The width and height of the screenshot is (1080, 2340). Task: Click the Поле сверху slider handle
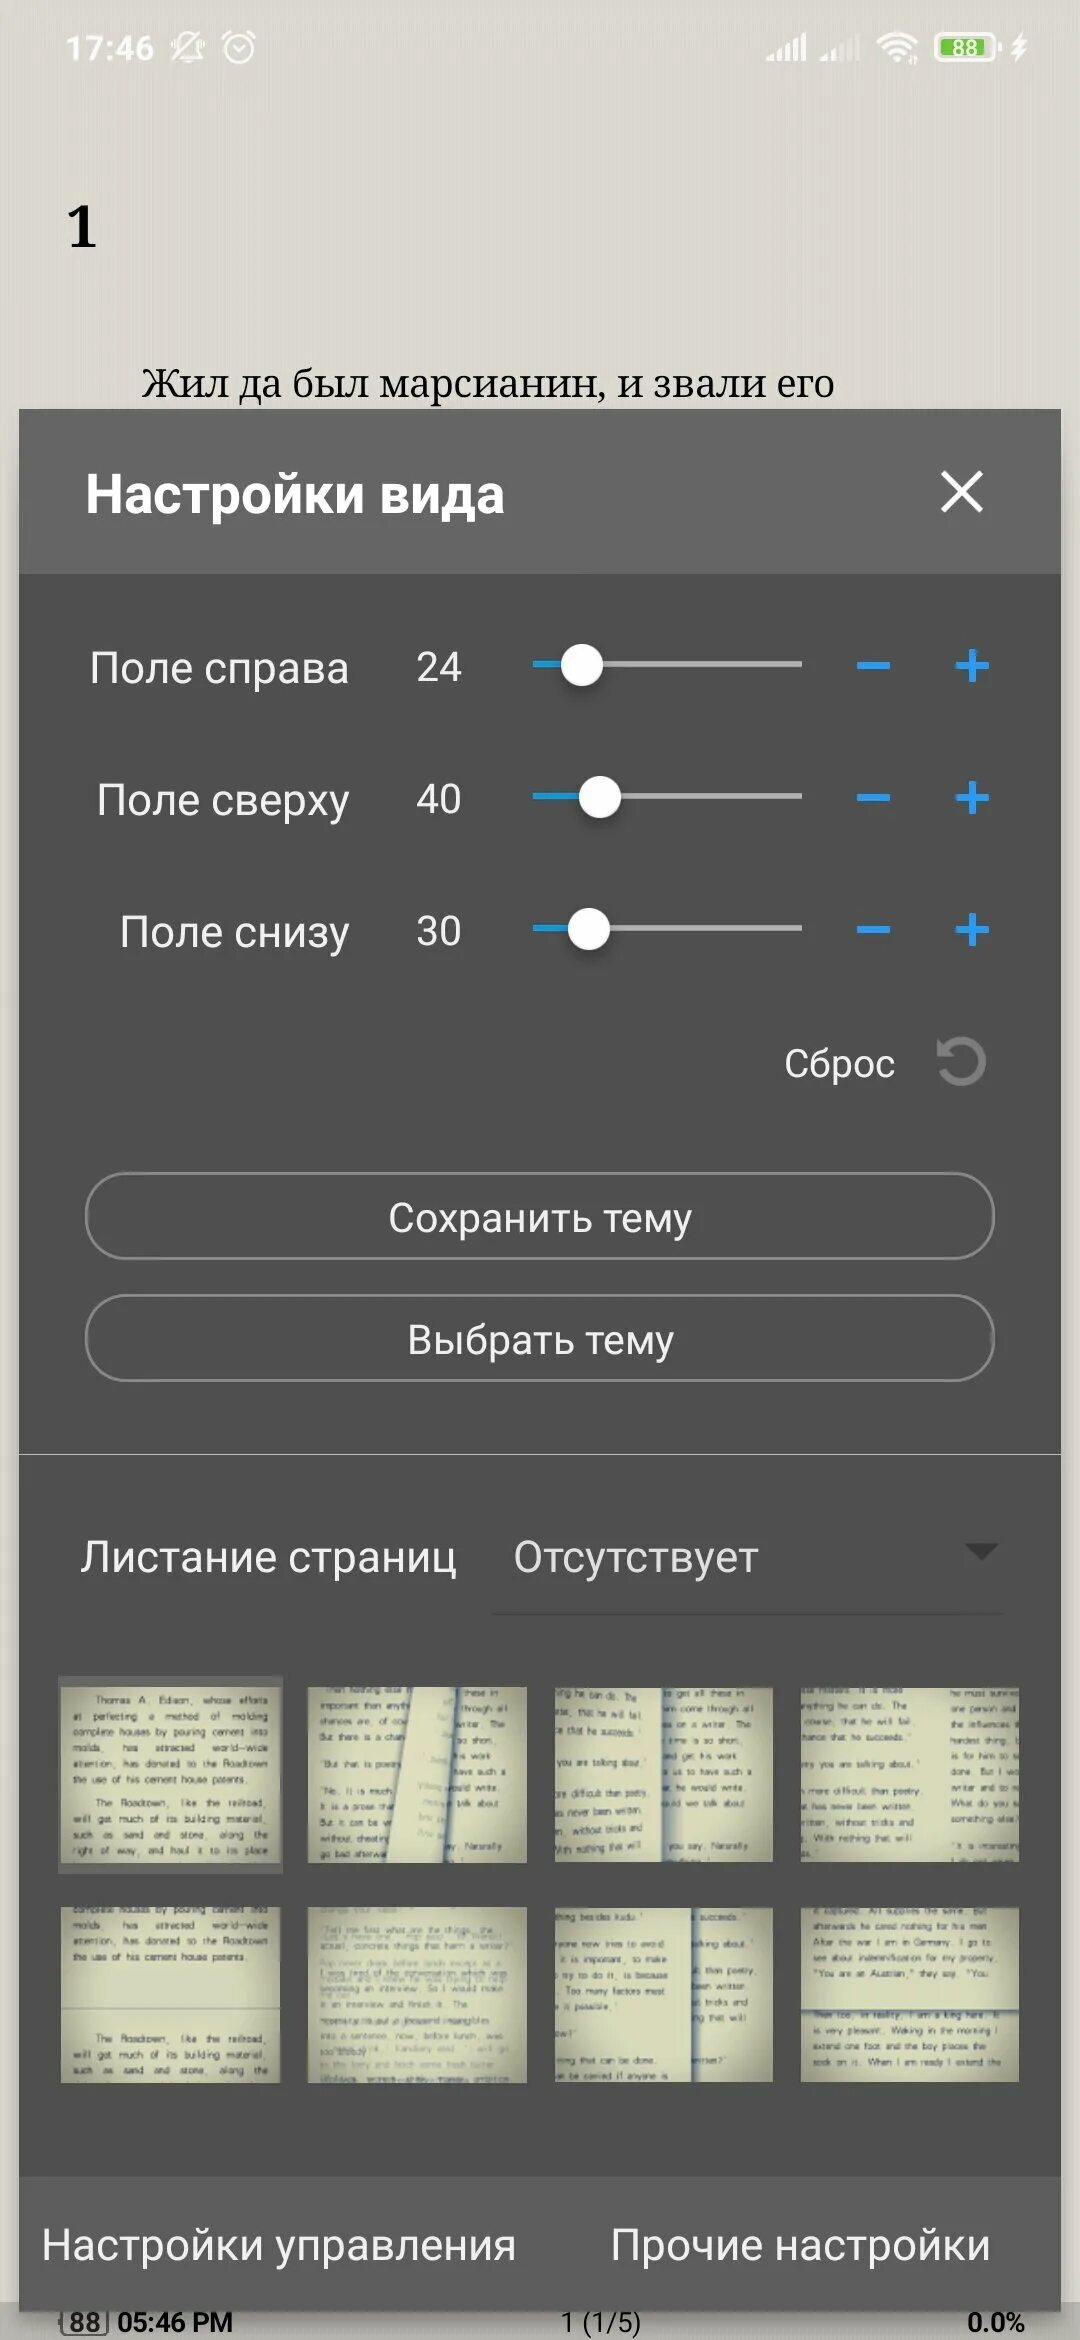point(600,797)
